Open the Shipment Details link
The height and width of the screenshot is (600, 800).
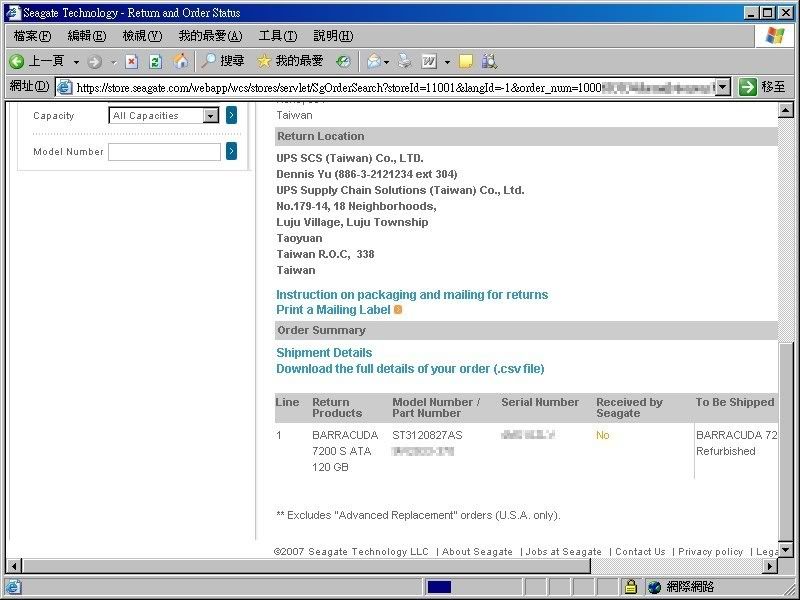[x=324, y=353]
